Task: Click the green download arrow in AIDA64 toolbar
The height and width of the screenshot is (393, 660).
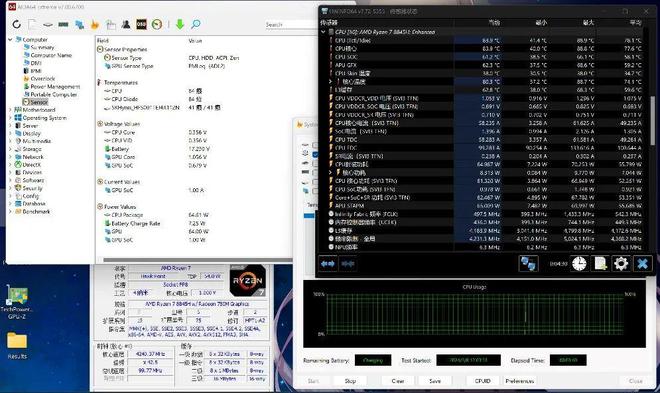Action: (180, 24)
